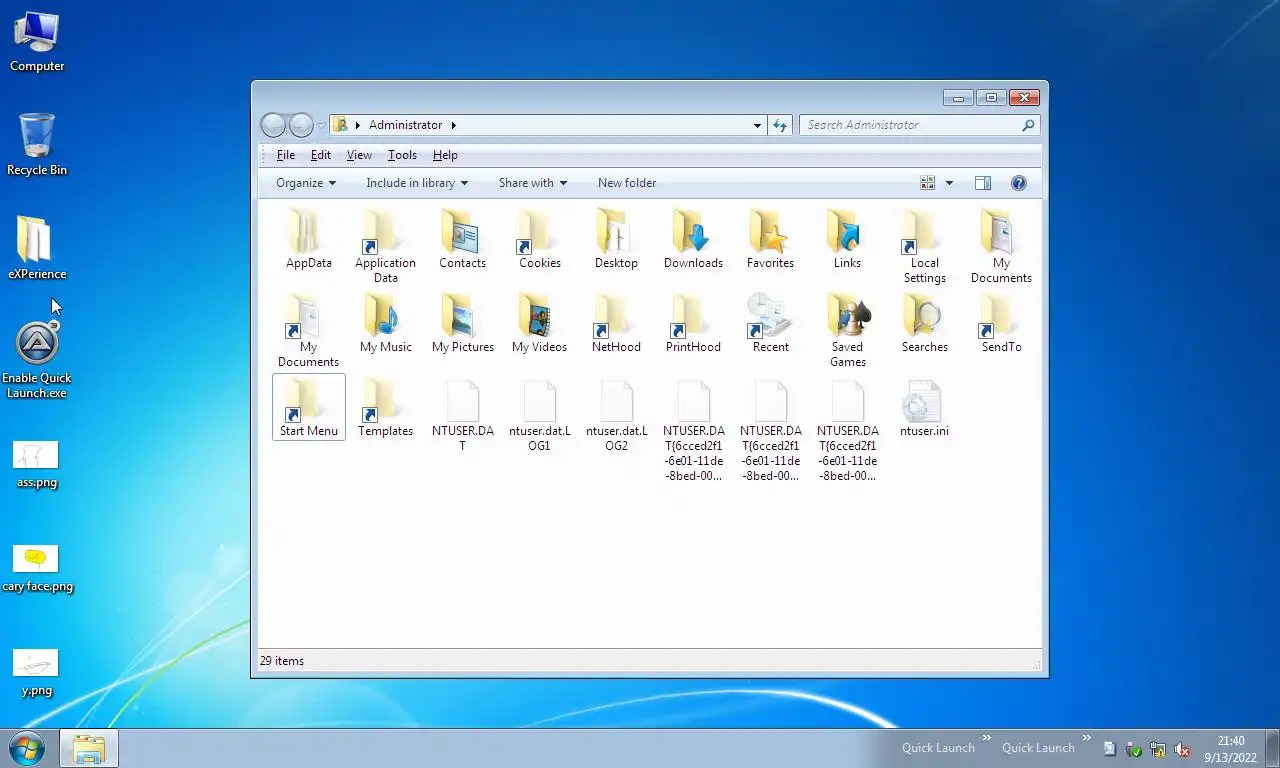This screenshot has height=768, width=1280.
Task: Select the Downloads folder
Action: [x=693, y=238]
